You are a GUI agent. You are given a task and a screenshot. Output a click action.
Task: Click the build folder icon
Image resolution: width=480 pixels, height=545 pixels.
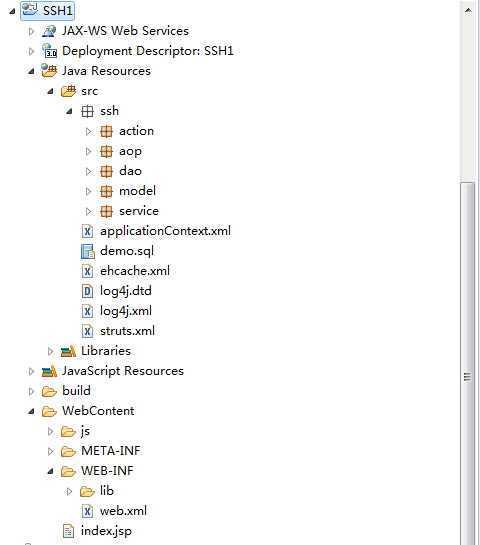click(49, 391)
